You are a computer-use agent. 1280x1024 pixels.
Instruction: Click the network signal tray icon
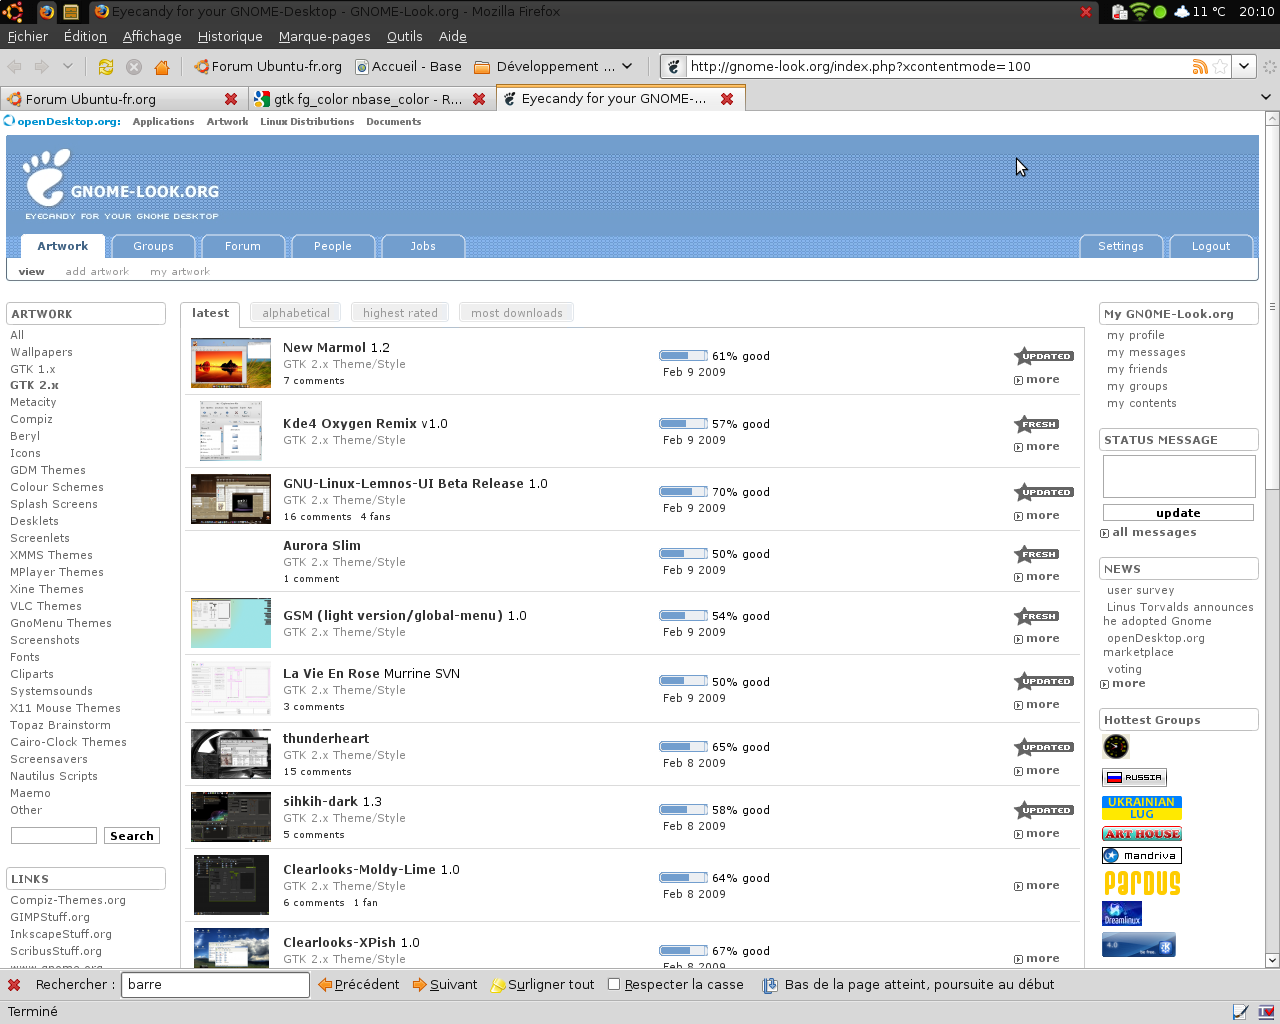[x=1140, y=12]
